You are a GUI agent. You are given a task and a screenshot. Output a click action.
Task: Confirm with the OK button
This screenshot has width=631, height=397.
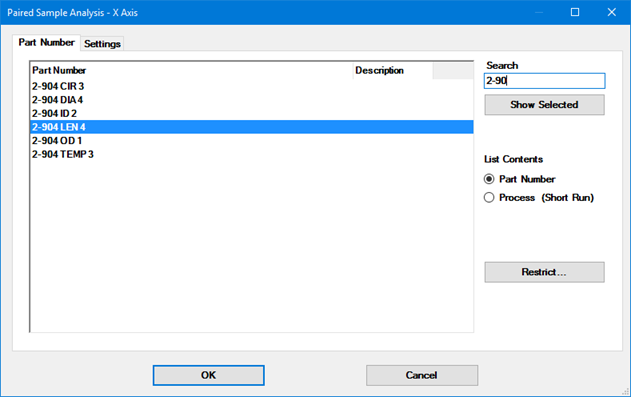208,375
